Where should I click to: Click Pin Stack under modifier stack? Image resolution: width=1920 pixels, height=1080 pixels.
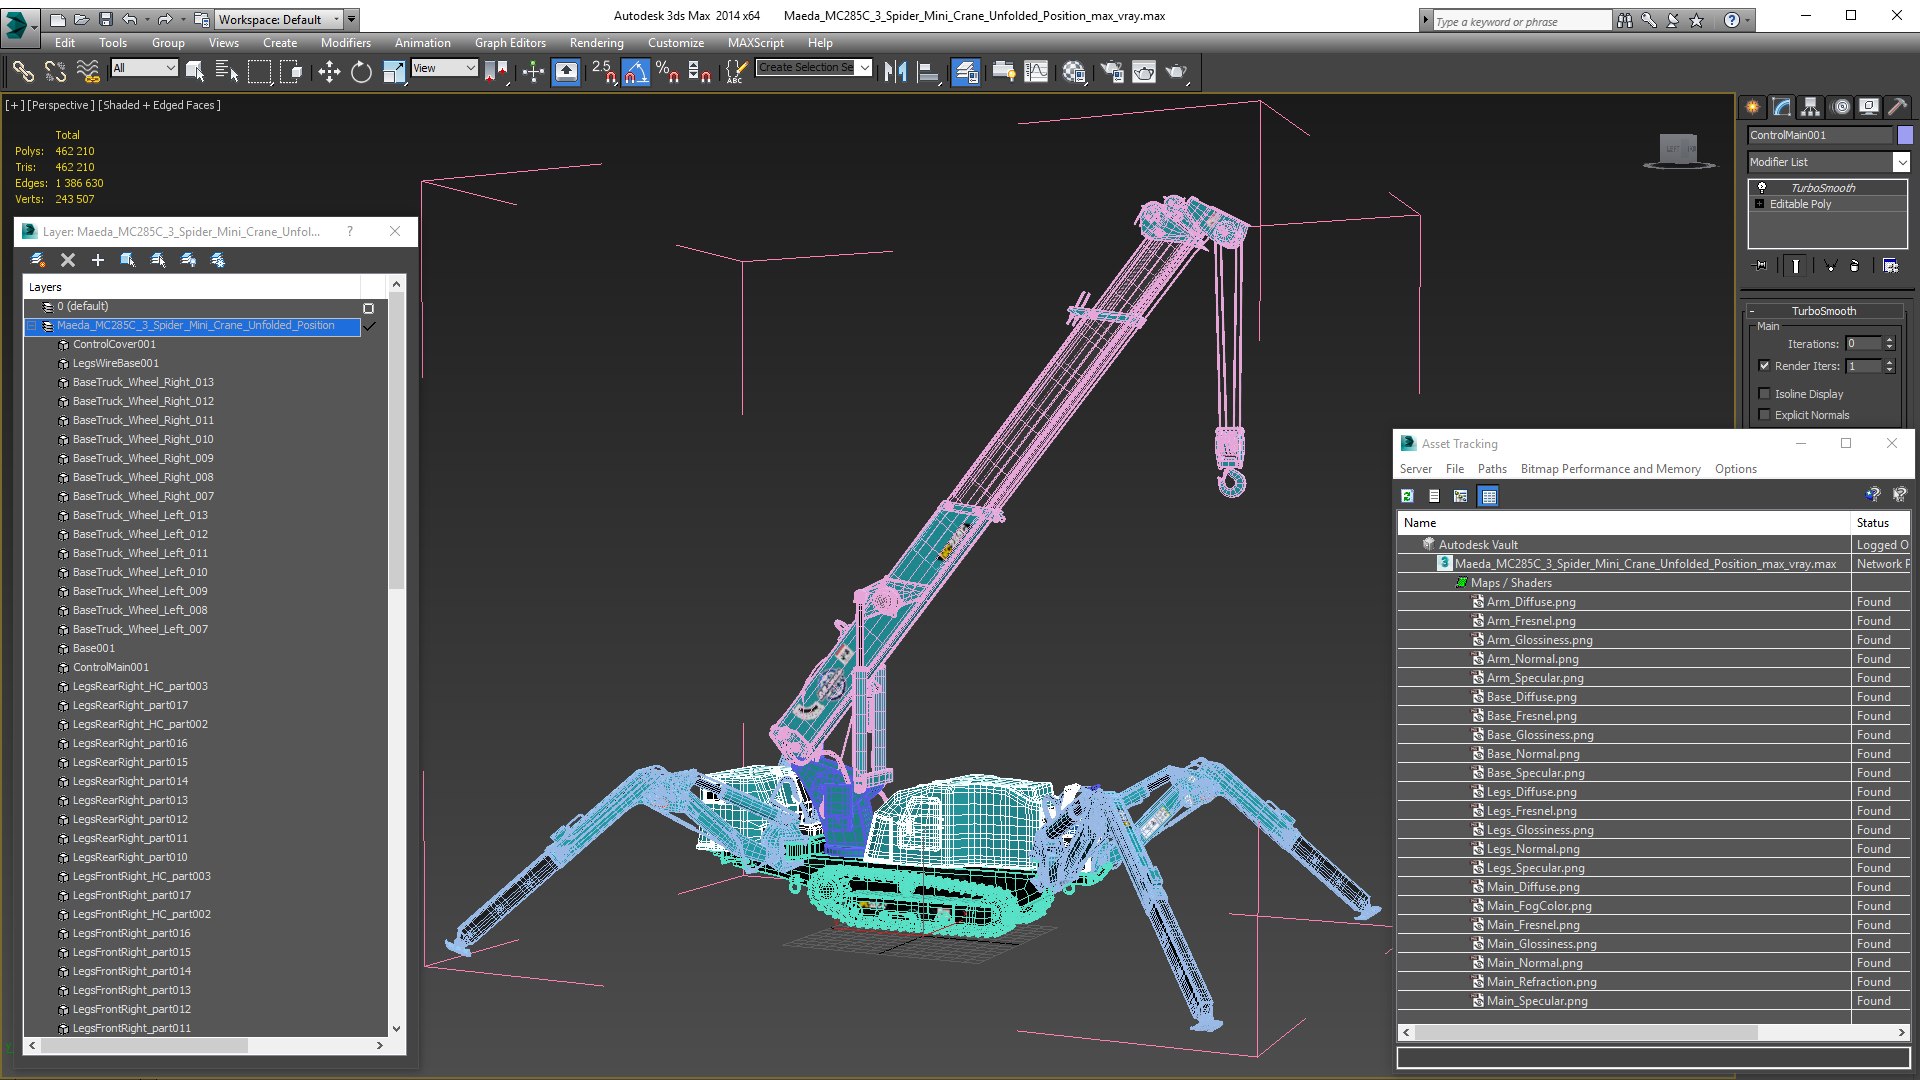(x=1761, y=266)
